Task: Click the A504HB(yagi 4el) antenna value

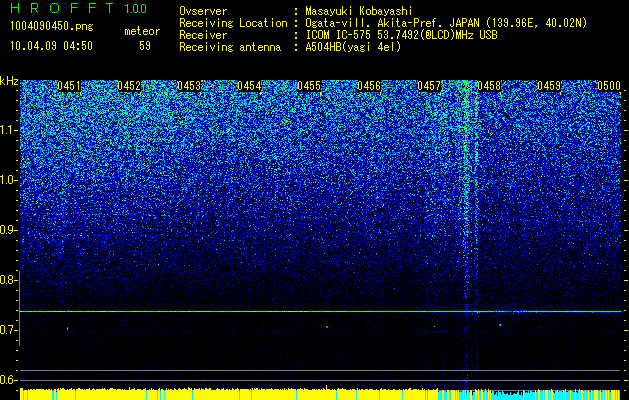Action: [x=353, y=47]
